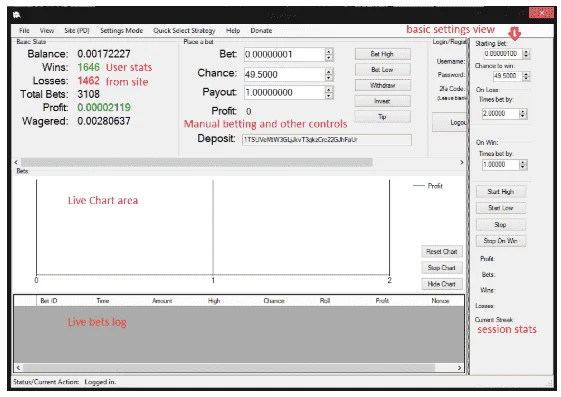561x397 pixels.
Task: Click the Reset Chart button
Action: point(442,251)
